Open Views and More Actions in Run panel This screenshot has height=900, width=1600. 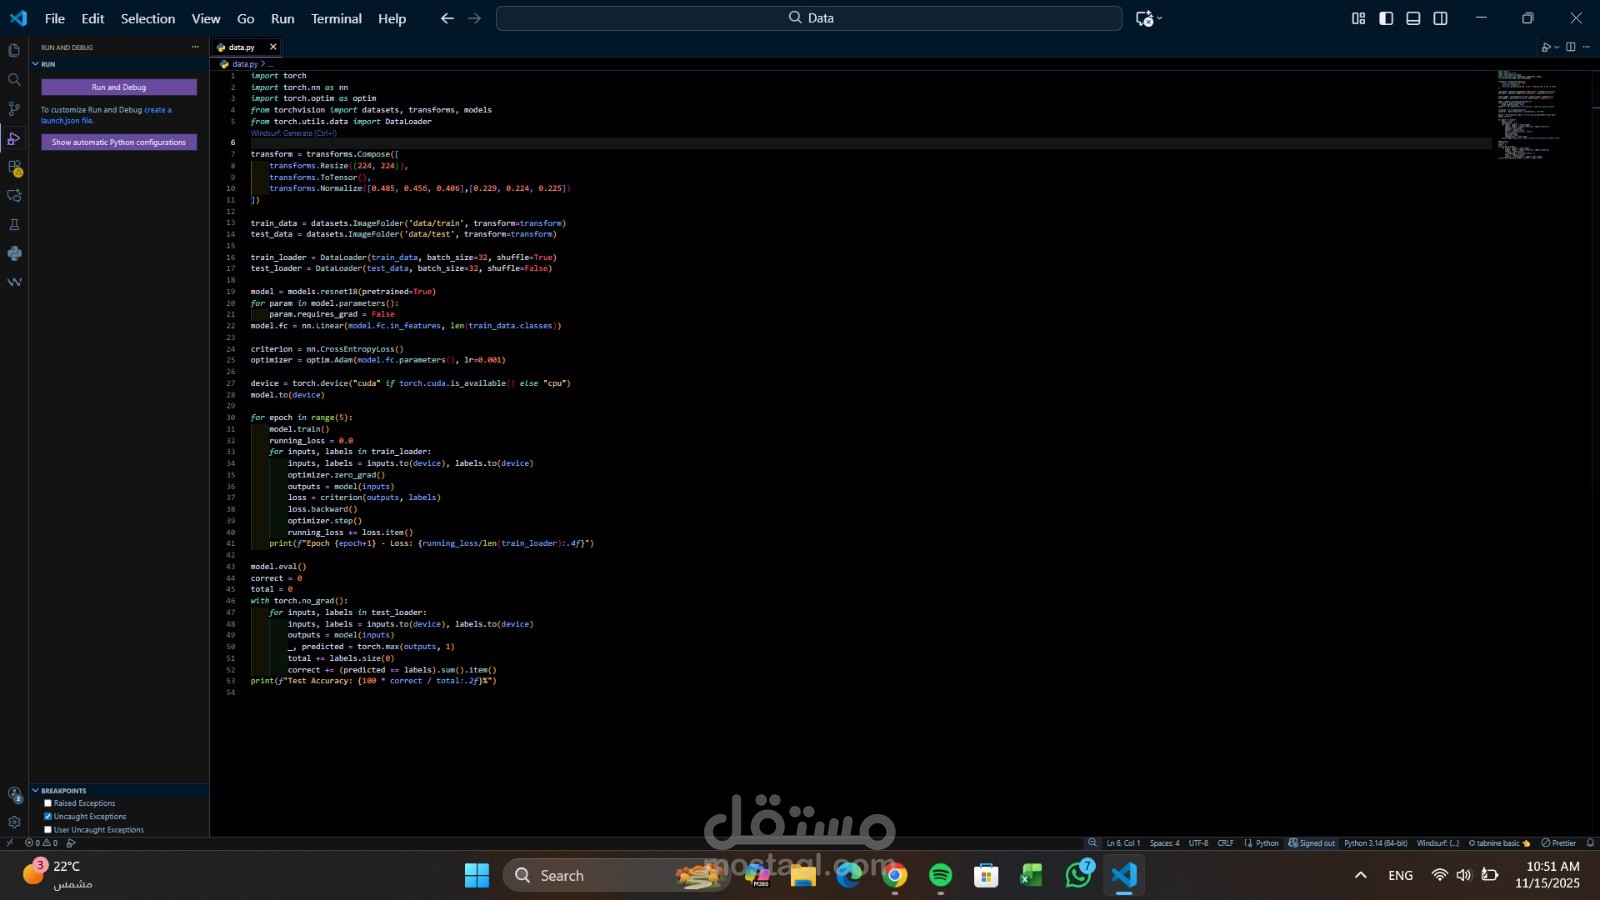pos(195,47)
